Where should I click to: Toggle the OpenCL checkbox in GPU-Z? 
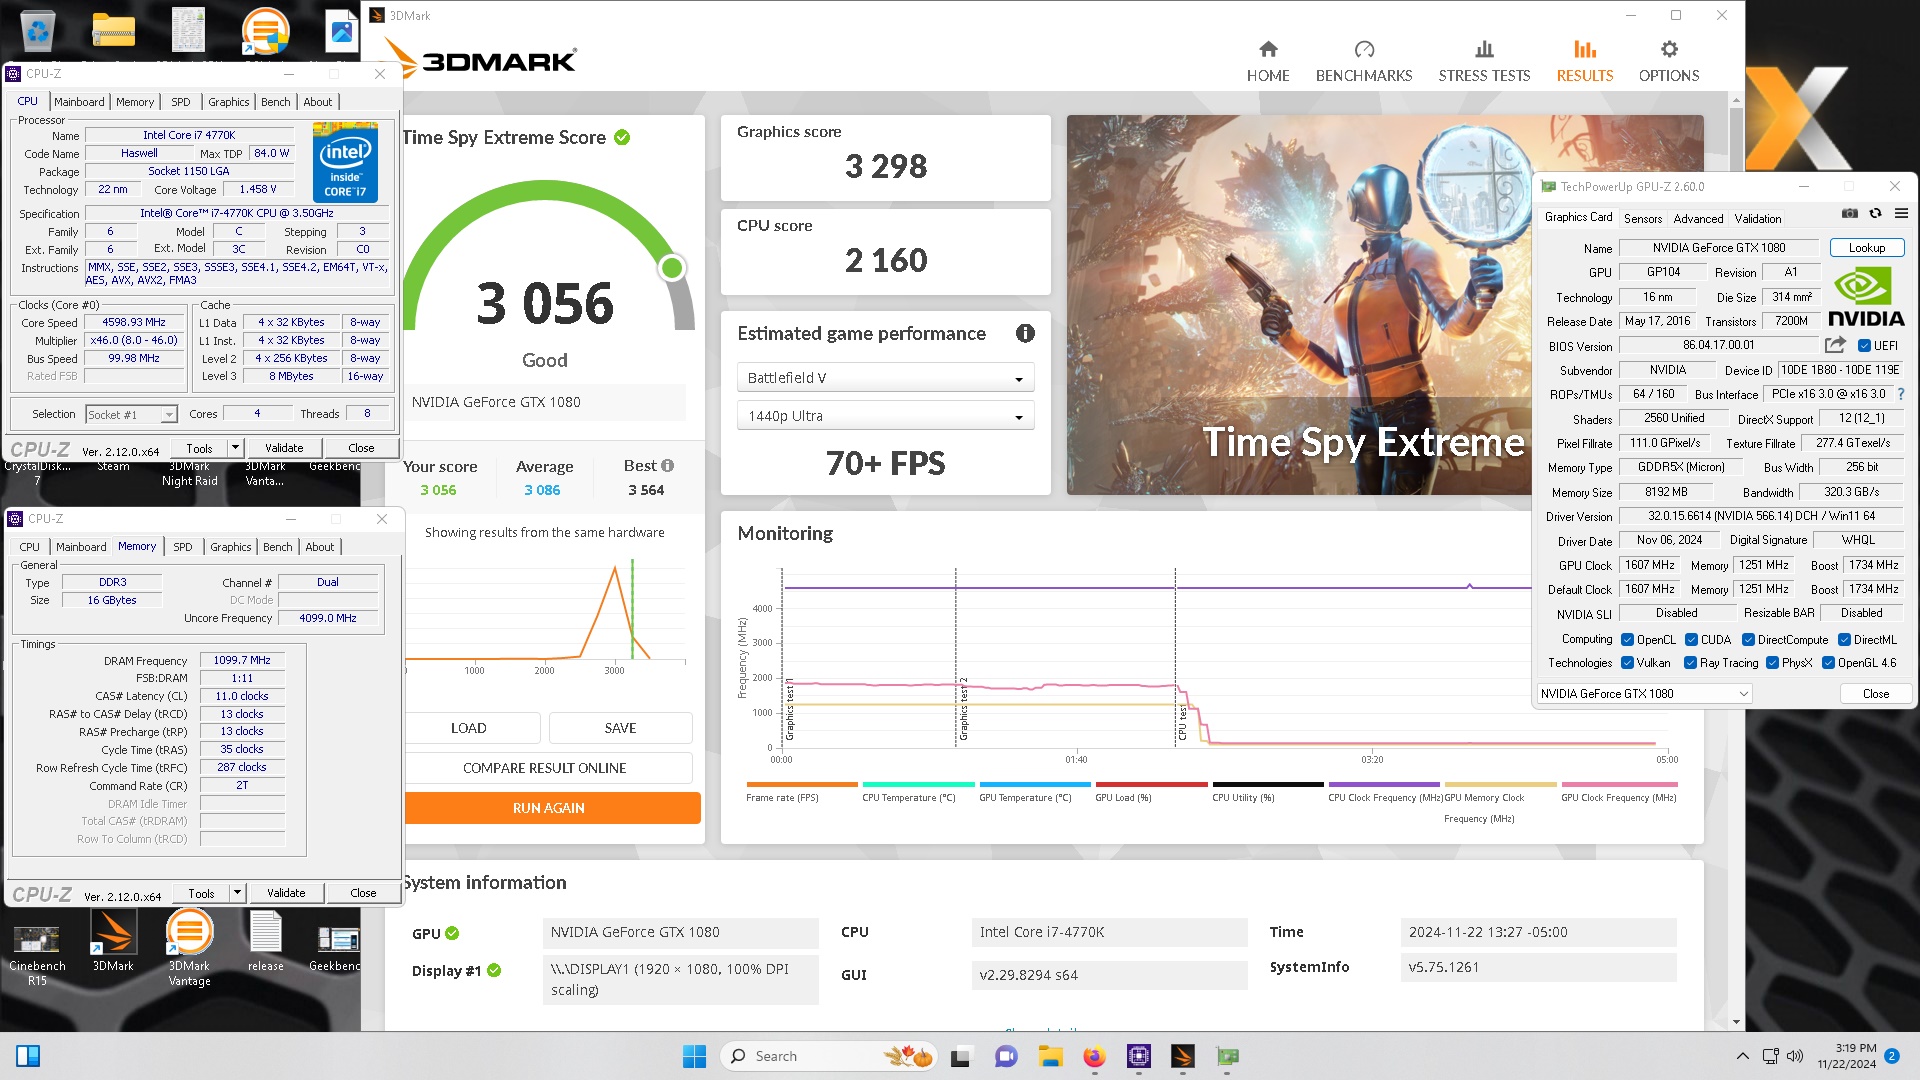tap(1628, 640)
